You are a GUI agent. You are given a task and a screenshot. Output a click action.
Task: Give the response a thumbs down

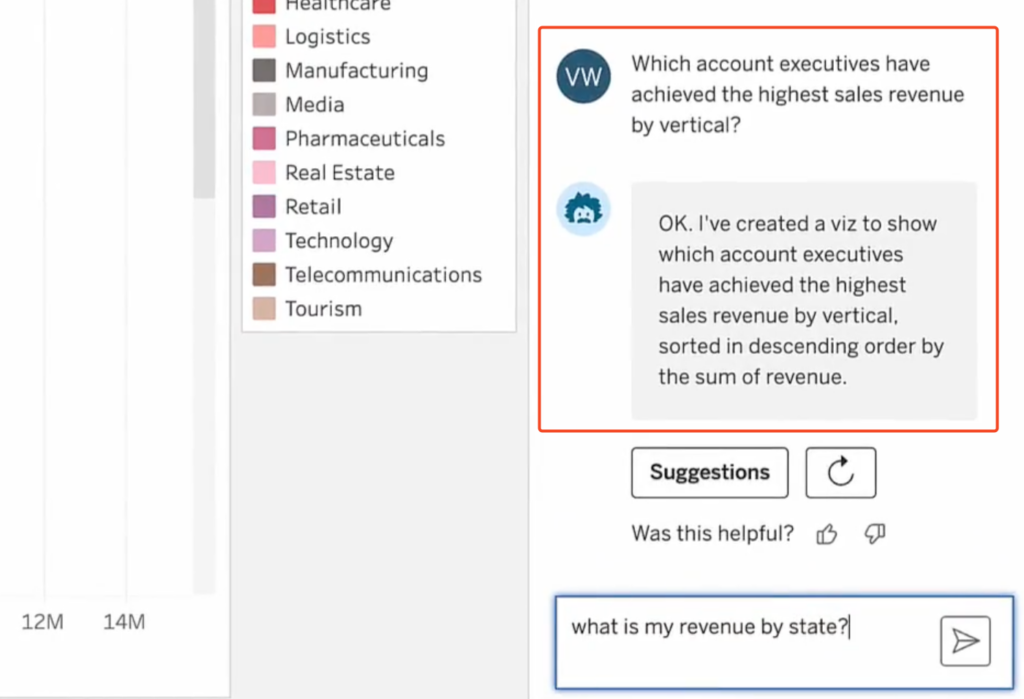pyautogui.click(x=873, y=534)
